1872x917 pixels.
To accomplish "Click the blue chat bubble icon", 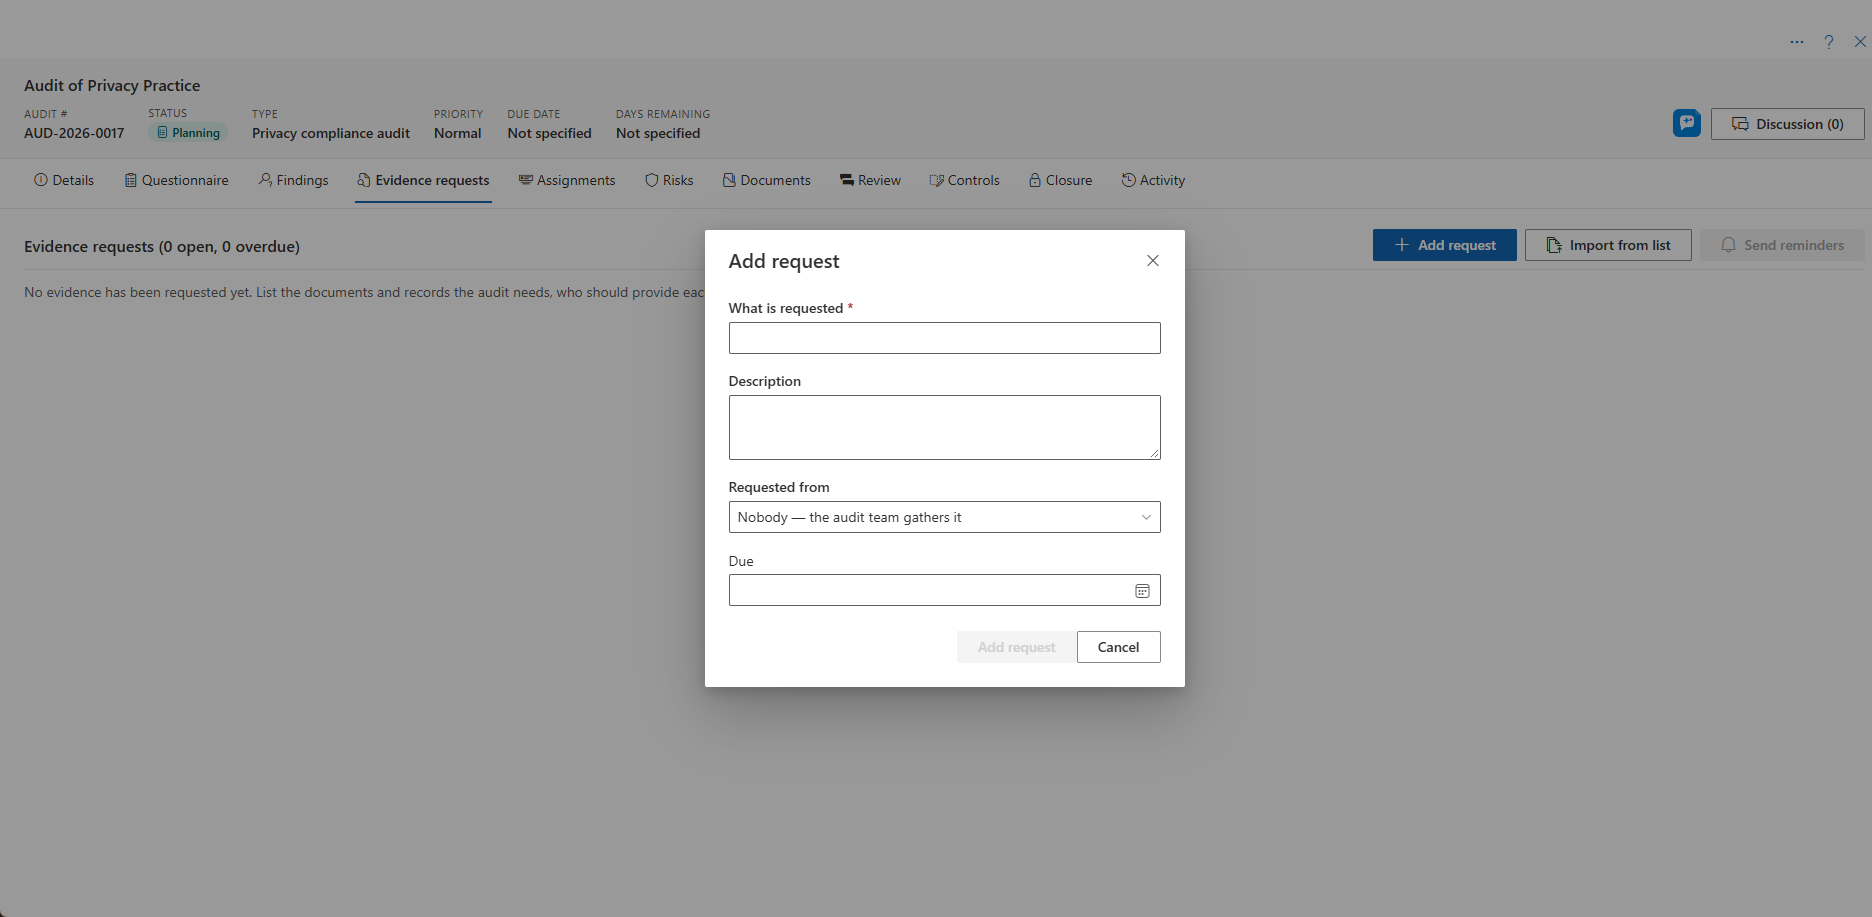I will (x=1687, y=123).
